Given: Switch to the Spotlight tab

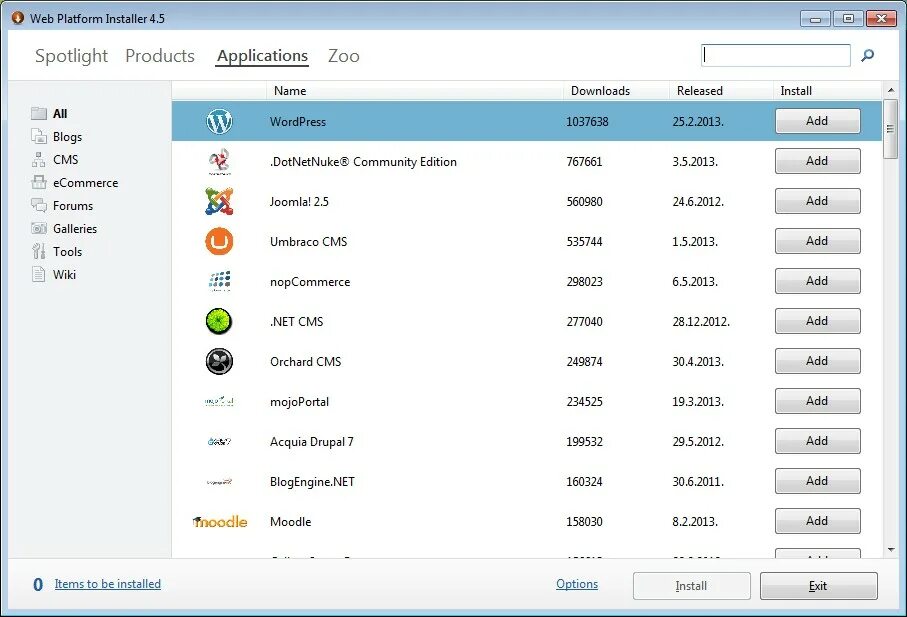Looking at the screenshot, I should click(71, 56).
